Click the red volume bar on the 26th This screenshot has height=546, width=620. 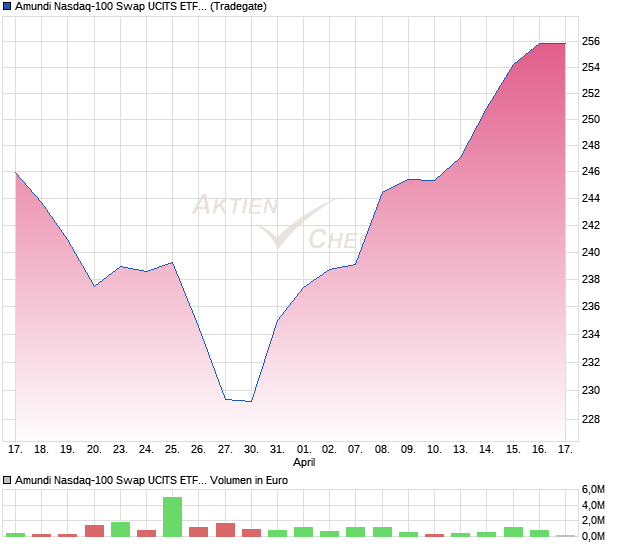click(198, 532)
